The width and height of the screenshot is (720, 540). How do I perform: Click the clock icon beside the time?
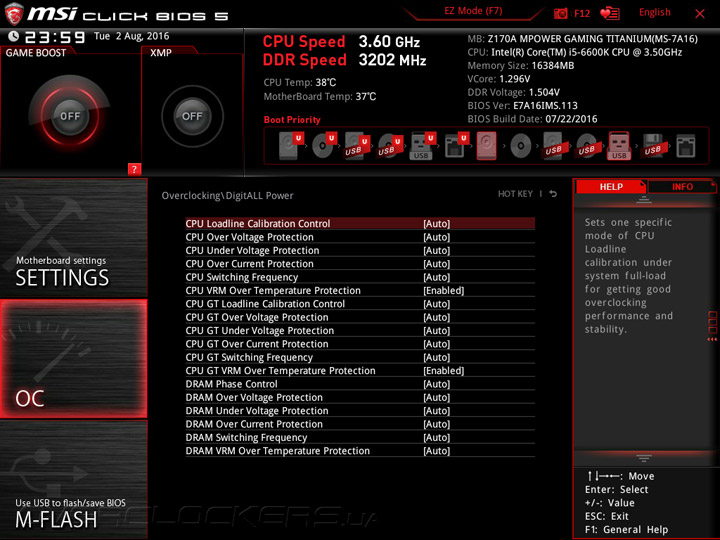(x=14, y=36)
